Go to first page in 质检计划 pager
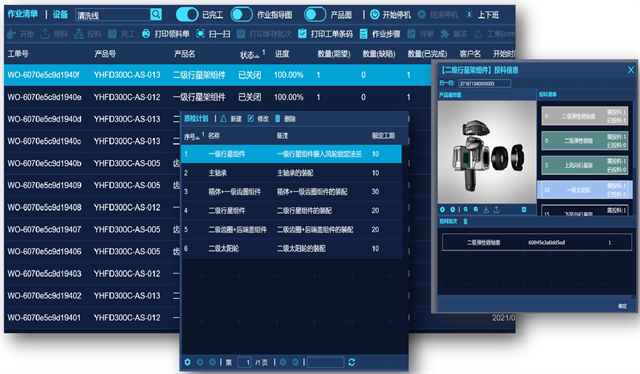Viewport: 640px width, 374px height. point(200,362)
